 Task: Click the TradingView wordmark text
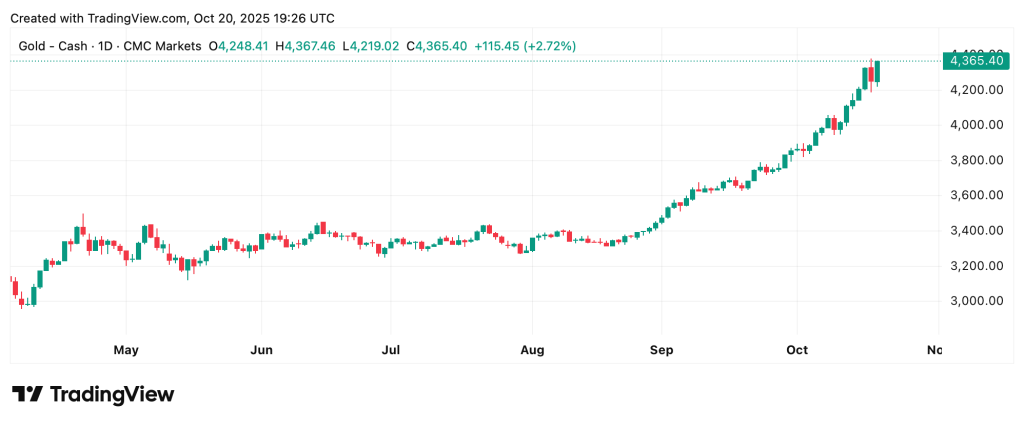point(112,394)
